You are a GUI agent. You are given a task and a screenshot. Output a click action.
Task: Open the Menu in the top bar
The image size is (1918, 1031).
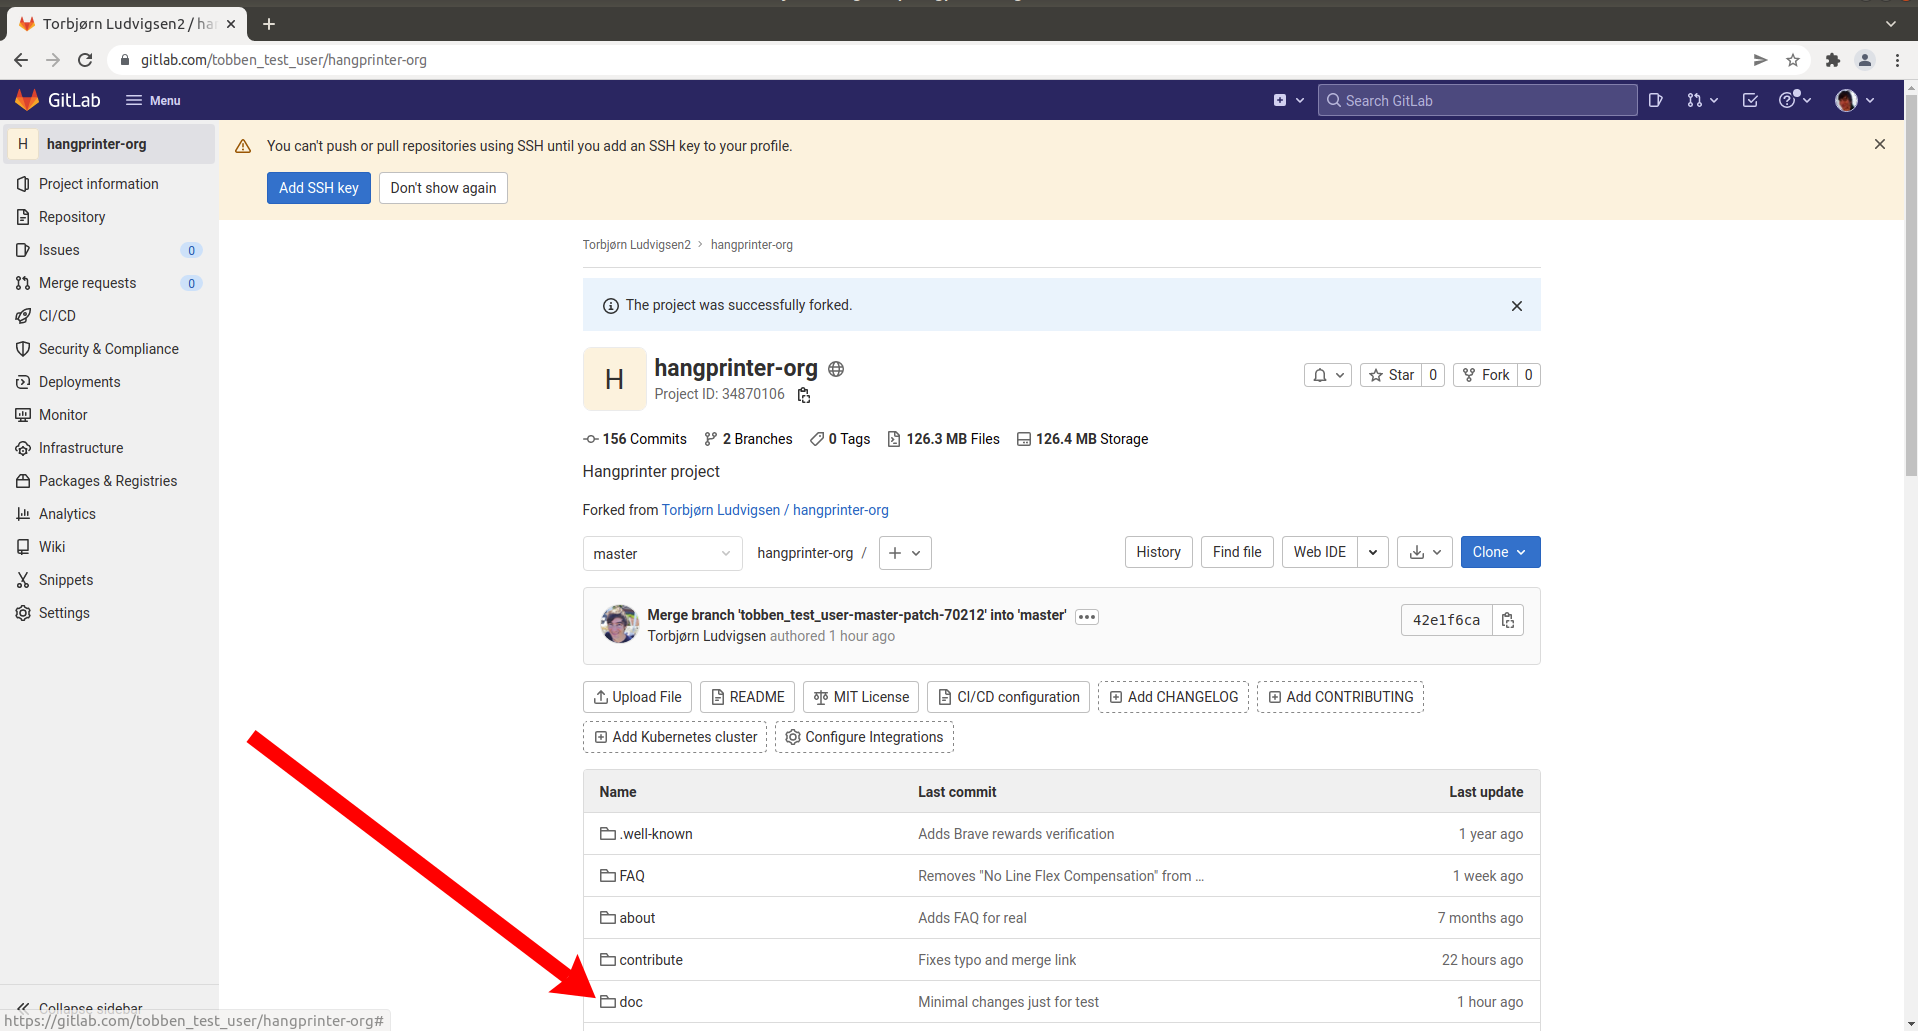point(153,100)
